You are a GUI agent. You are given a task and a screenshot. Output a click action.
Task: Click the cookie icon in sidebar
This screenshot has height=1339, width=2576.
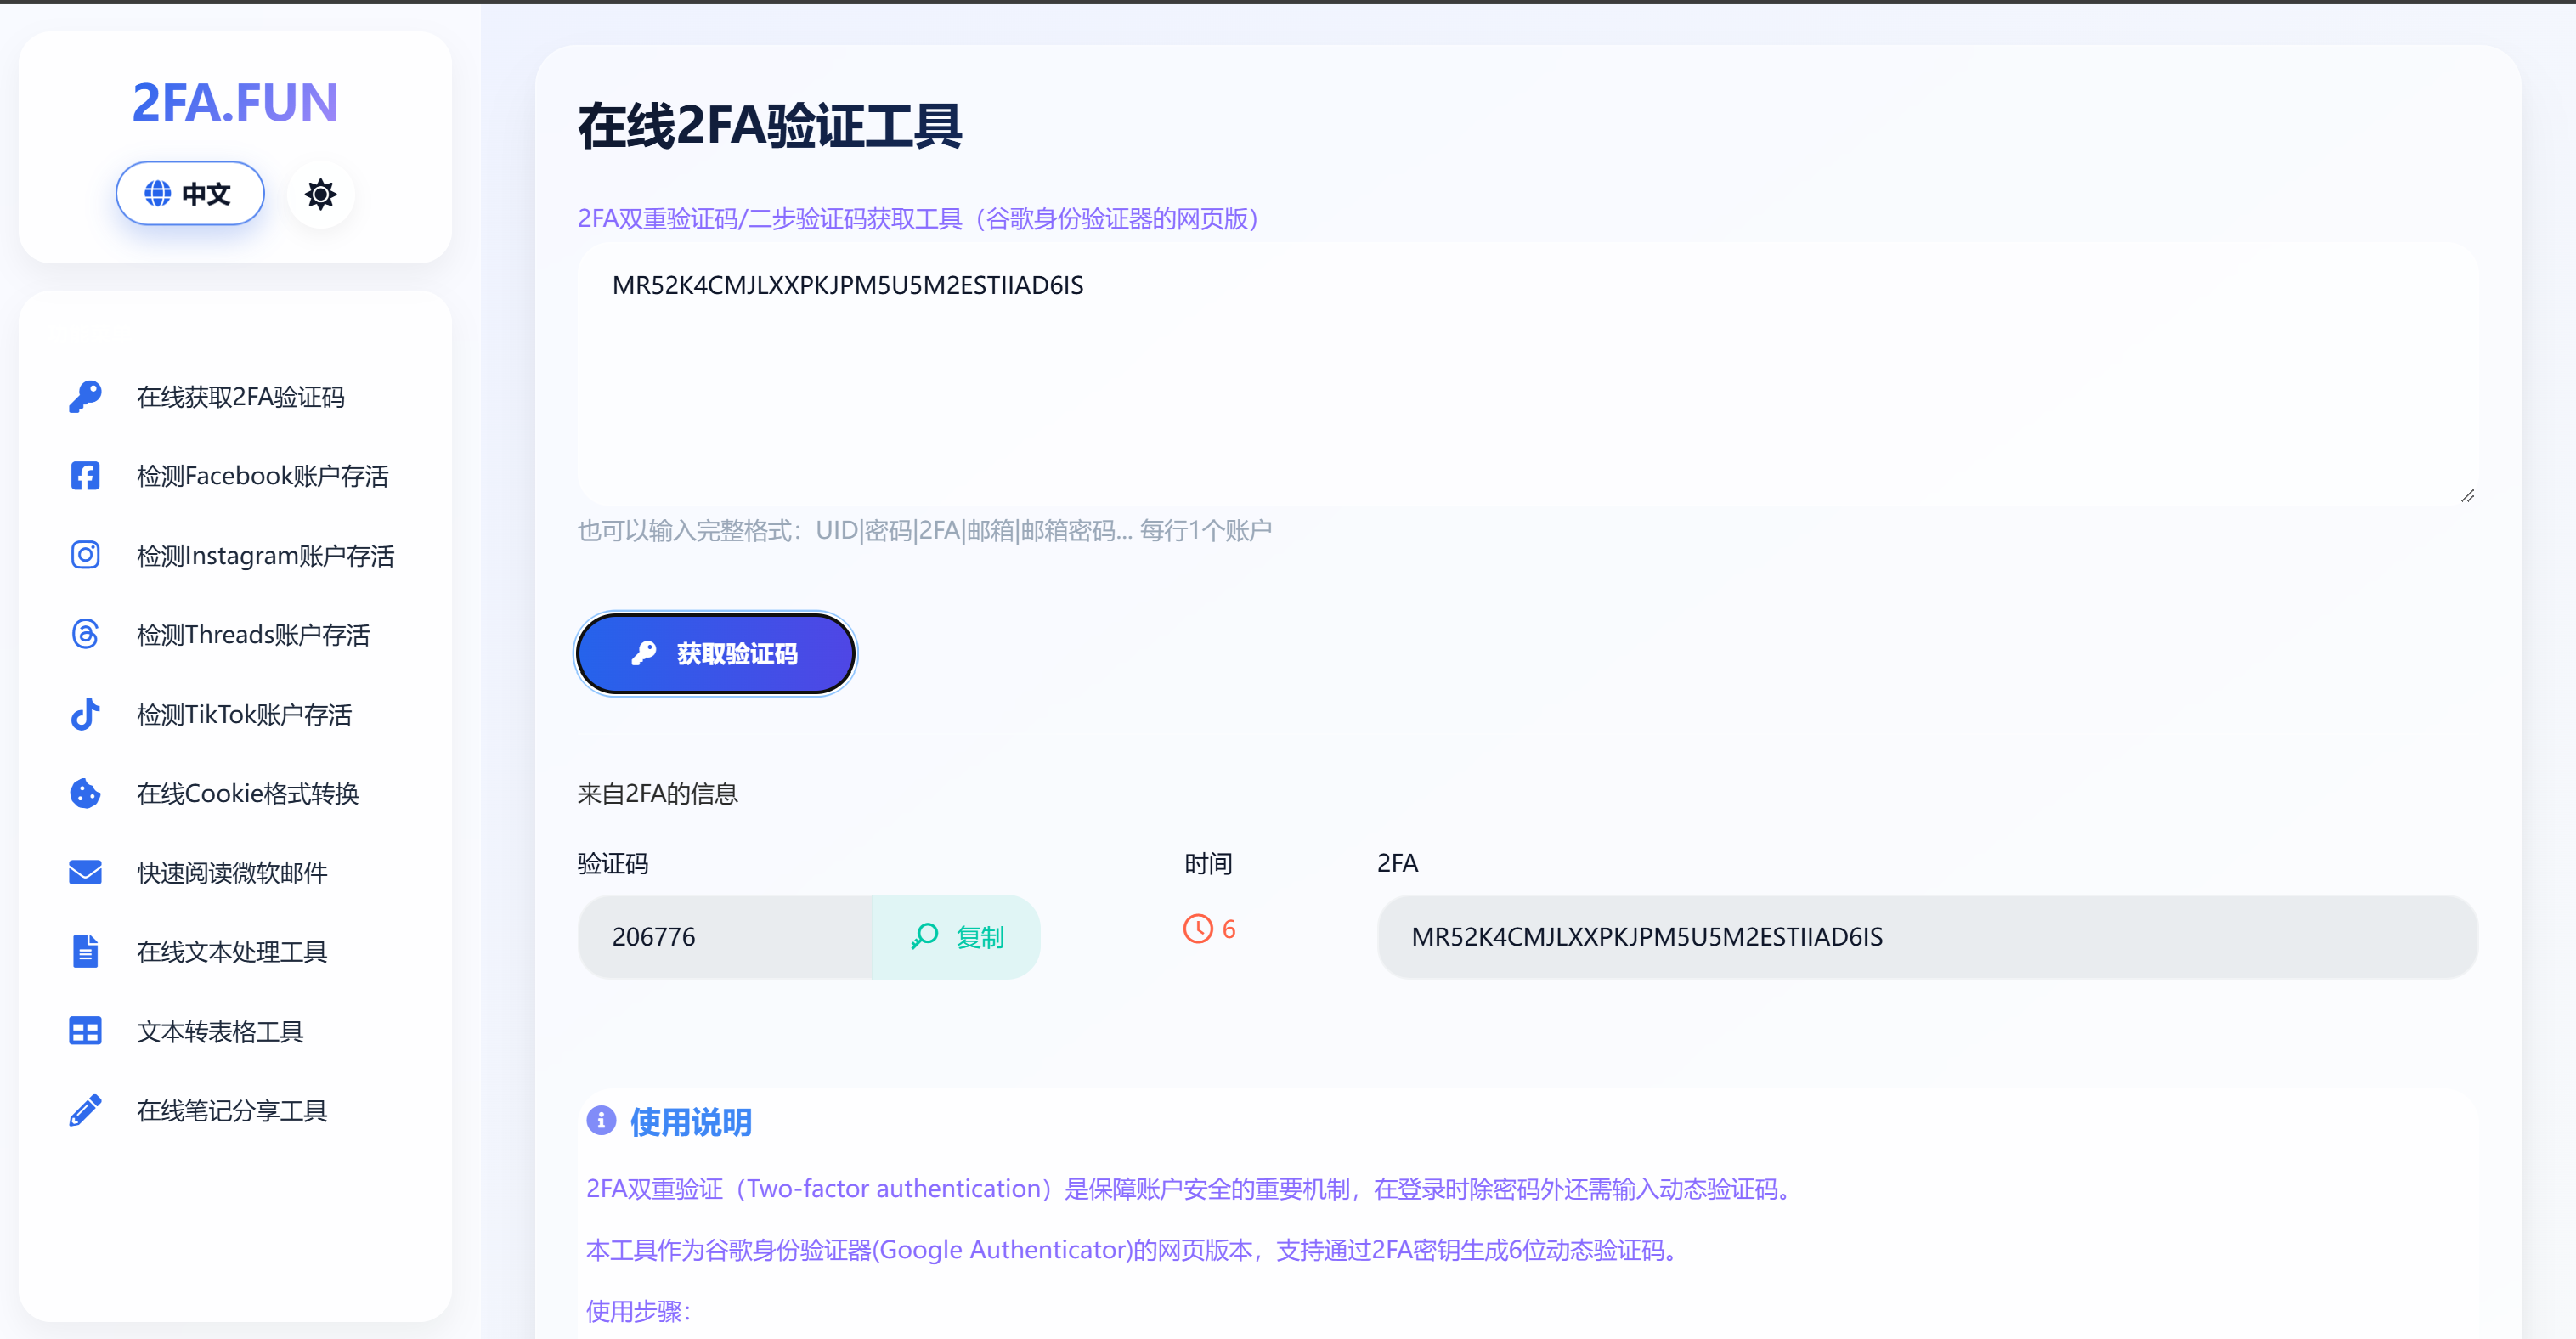[x=85, y=793]
